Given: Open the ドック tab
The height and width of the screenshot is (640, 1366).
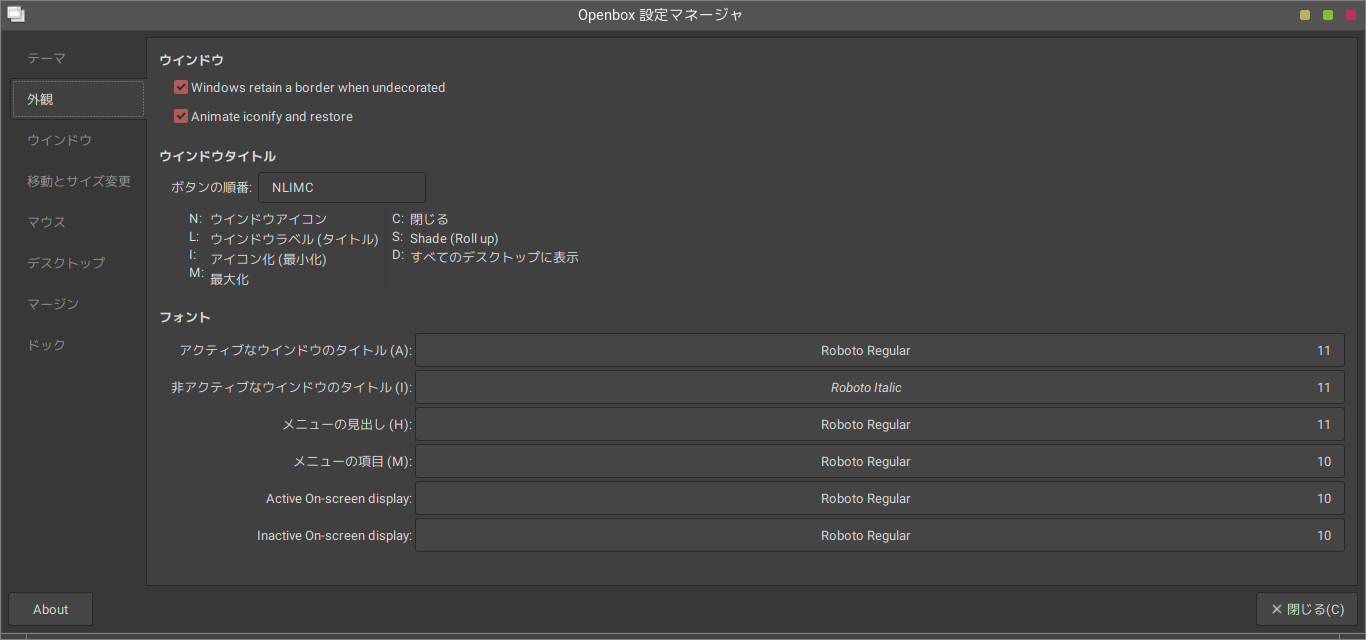Looking at the screenshot, I should pyautogui.click(x=78, y=345).
